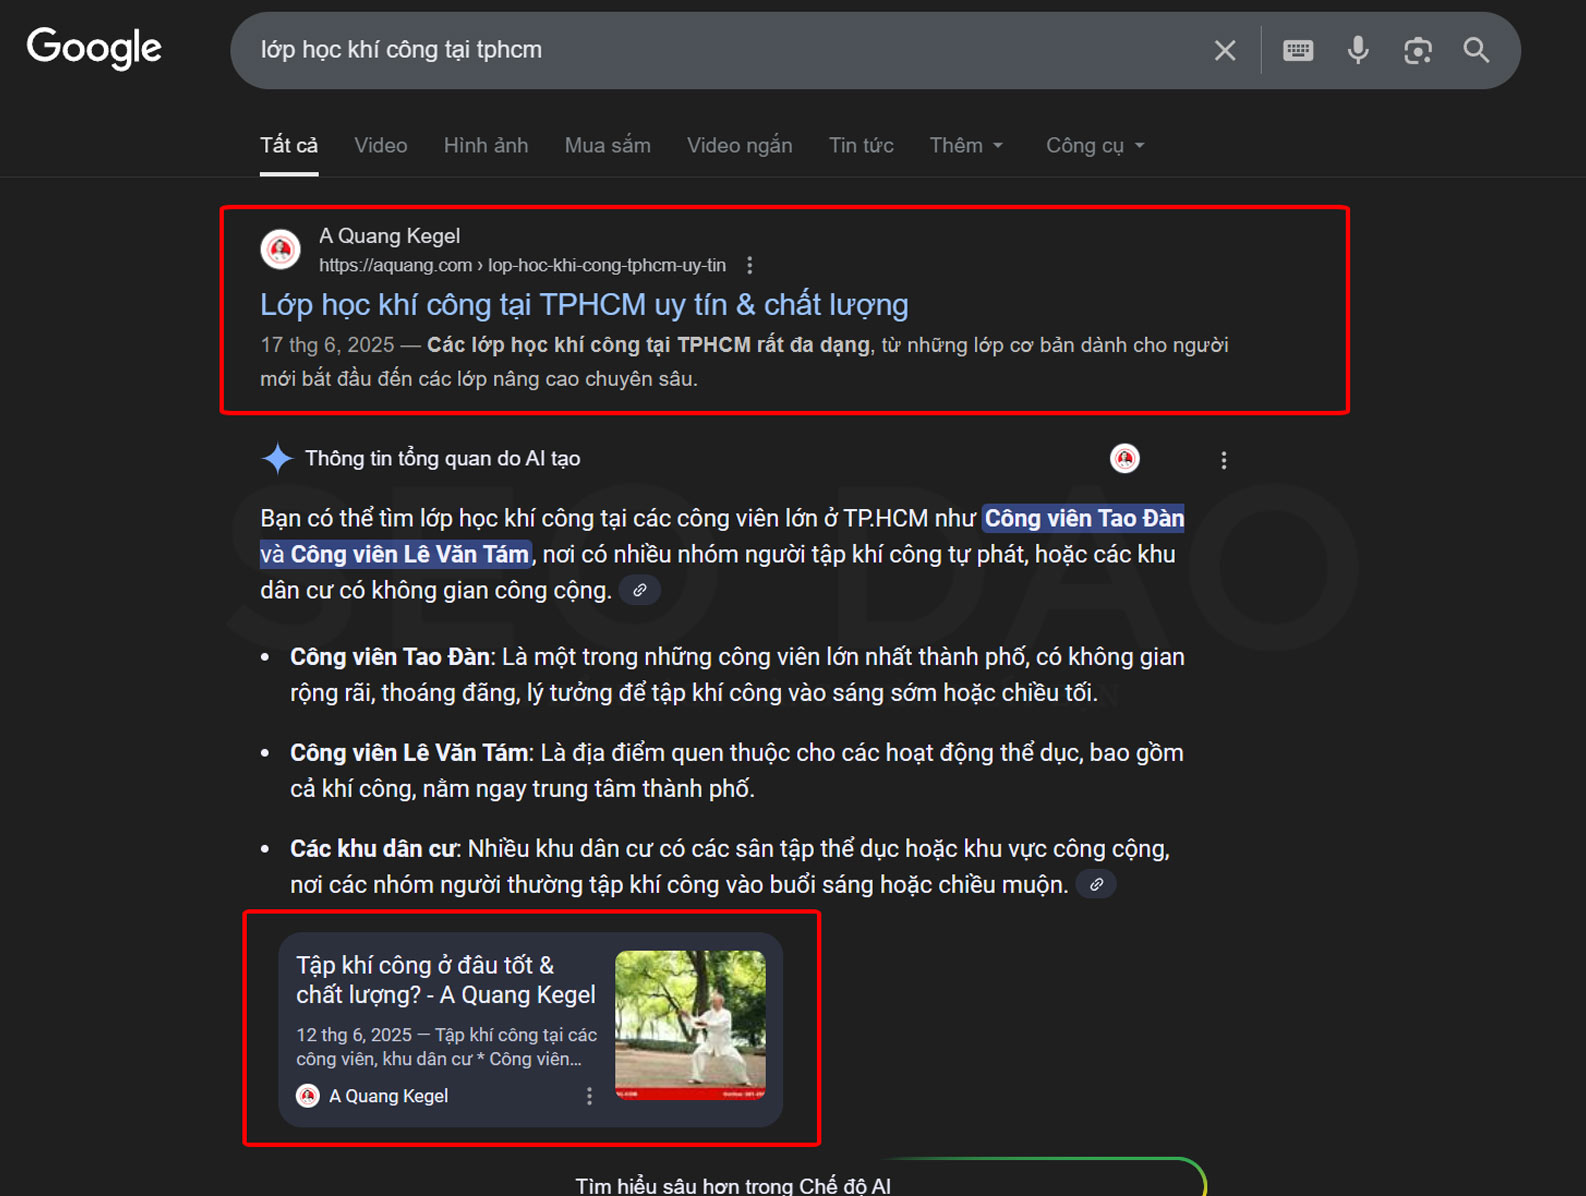Click the magnifying glass search button
Image resolution: width=1586 pixels, height=1196 pixels.
pyautogui.click(x=1476, y=50)
